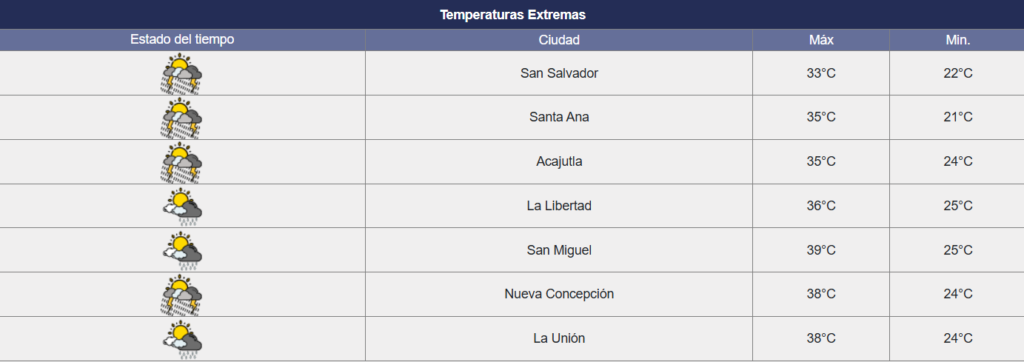Image resolution: width=1024 pixels, height=362 pixels.
Task: Select the La Unión city cell
Action: [x=559, y=338]
